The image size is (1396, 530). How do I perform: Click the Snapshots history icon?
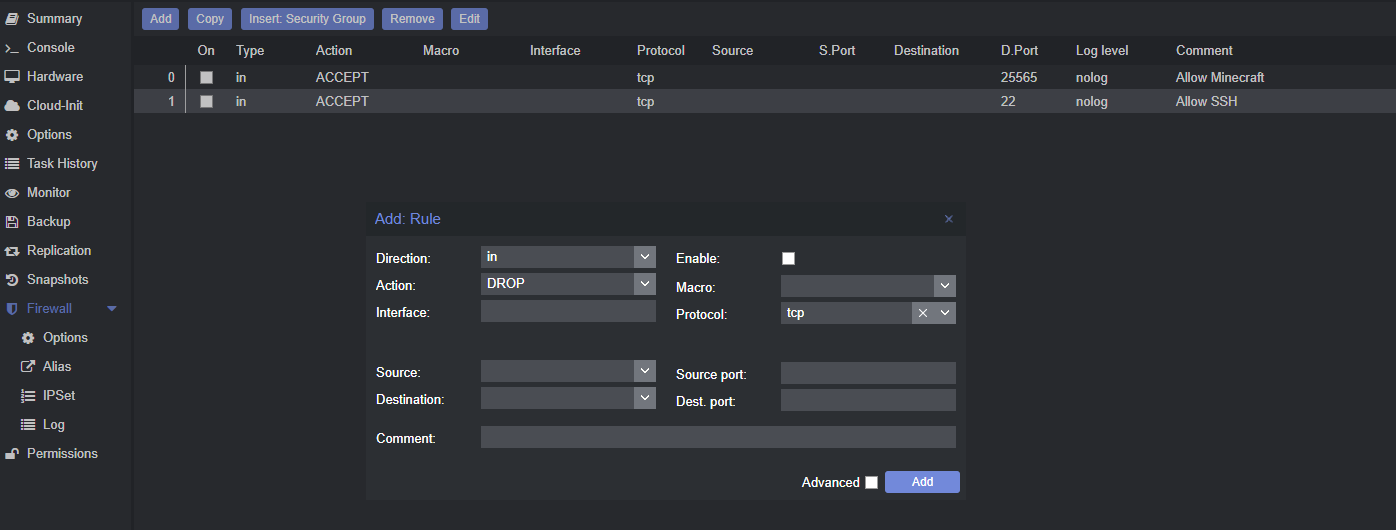(x=12, y=280)
